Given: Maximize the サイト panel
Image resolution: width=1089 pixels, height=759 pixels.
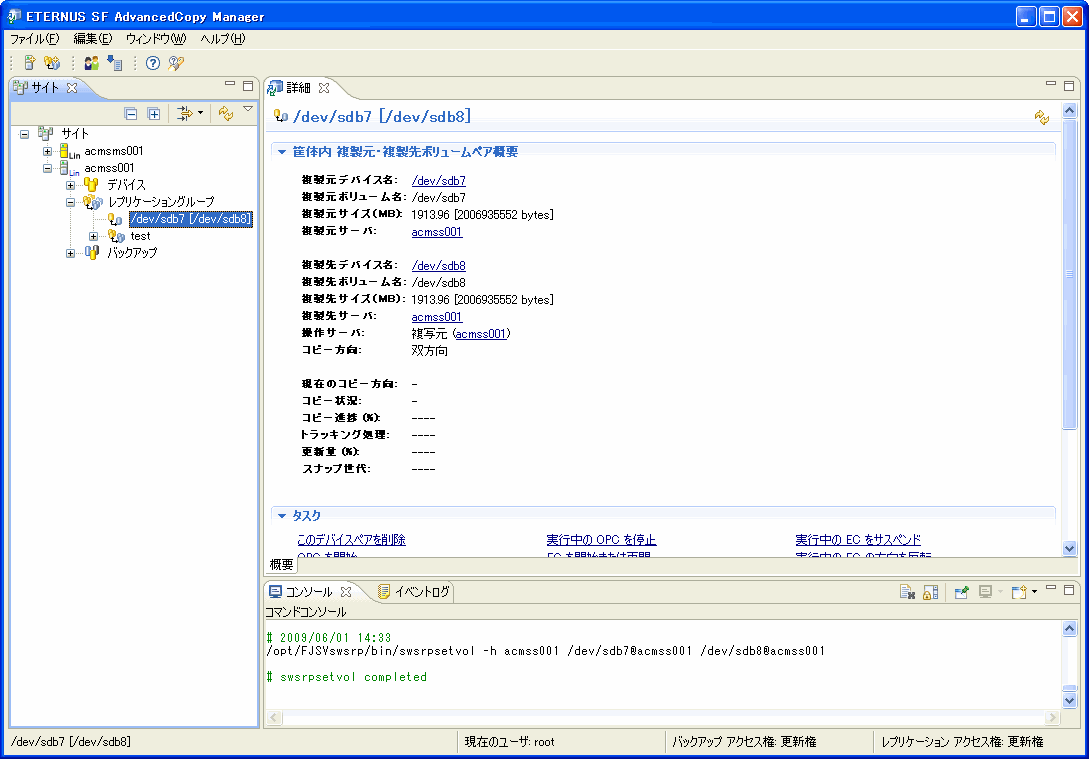Looking at the screenshot, I should [x=248, y=85].
